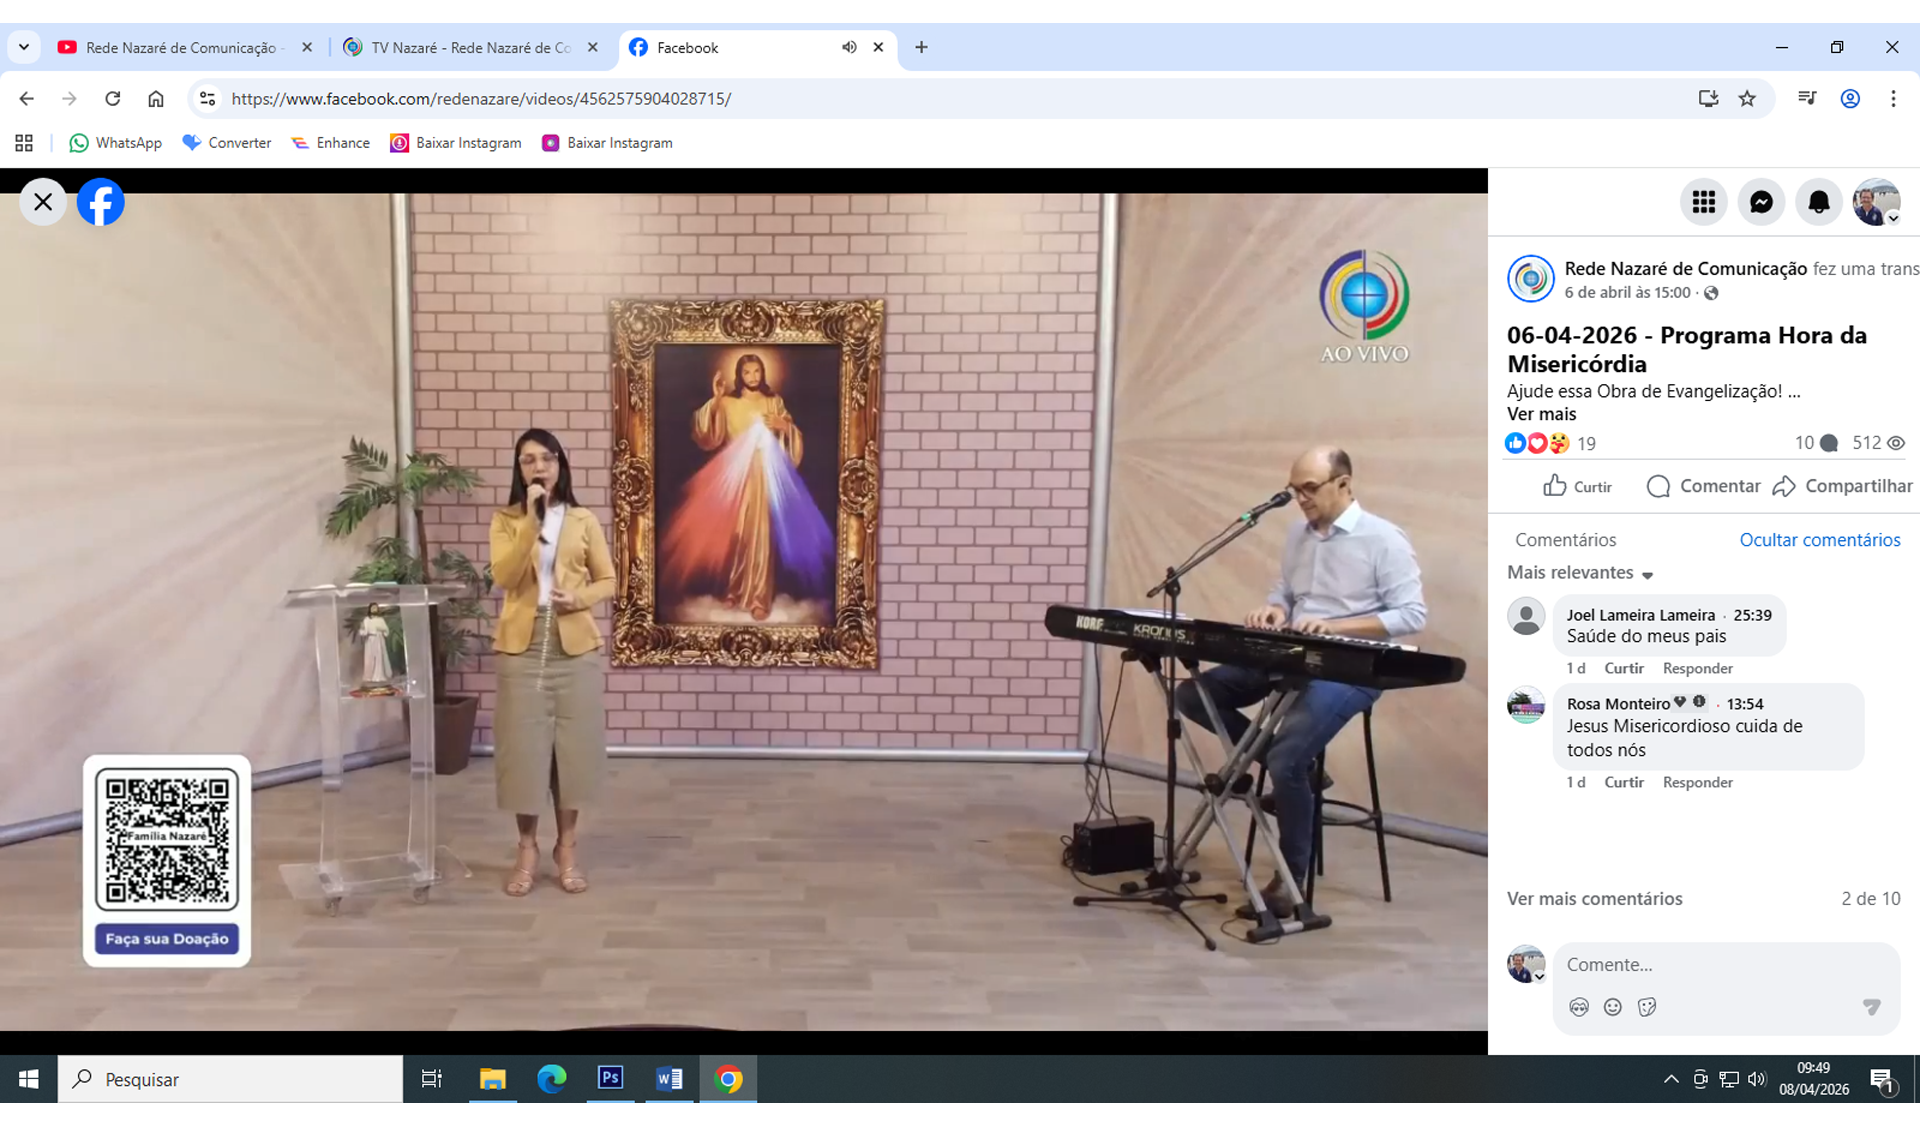Open the notifications bell

pos(1818,202)
